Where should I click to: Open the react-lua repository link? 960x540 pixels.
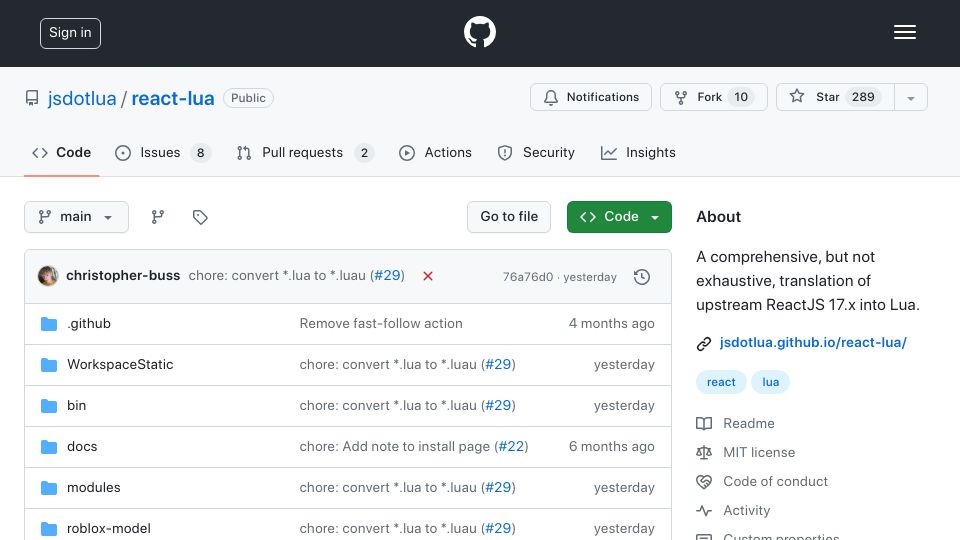(173, 98)
